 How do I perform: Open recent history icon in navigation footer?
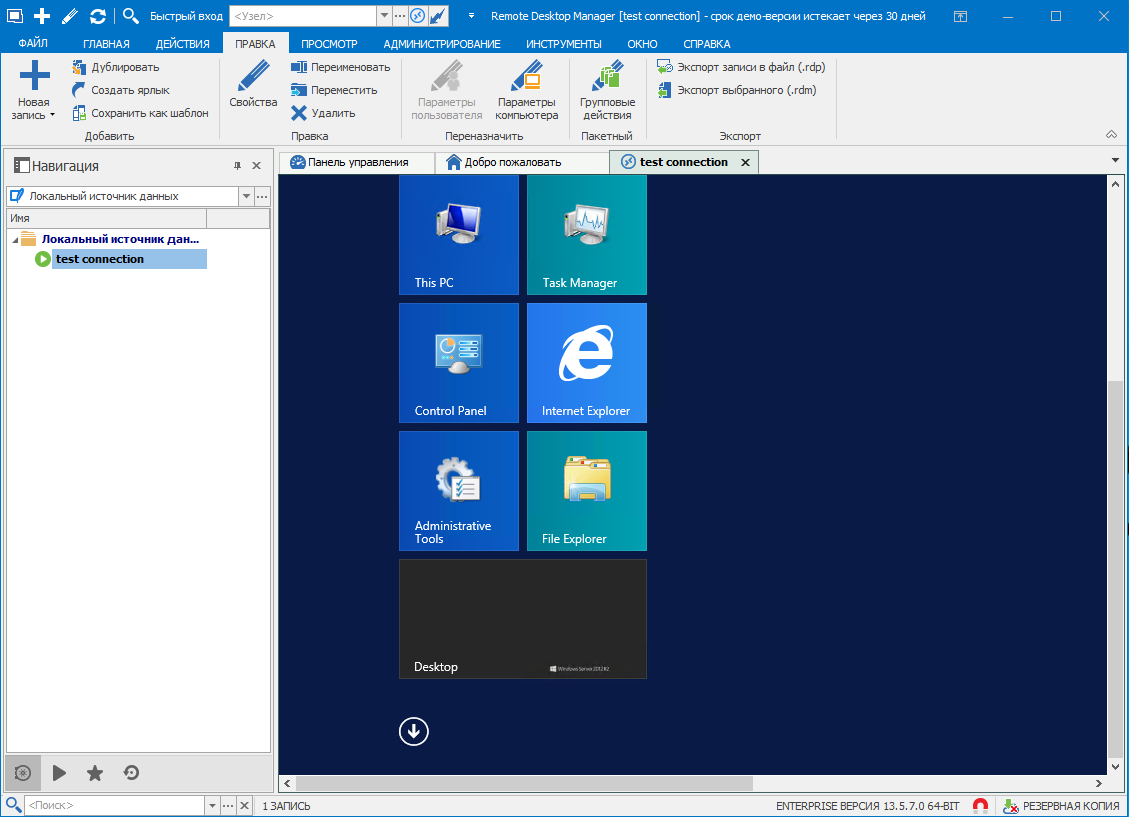coord(131,773)
